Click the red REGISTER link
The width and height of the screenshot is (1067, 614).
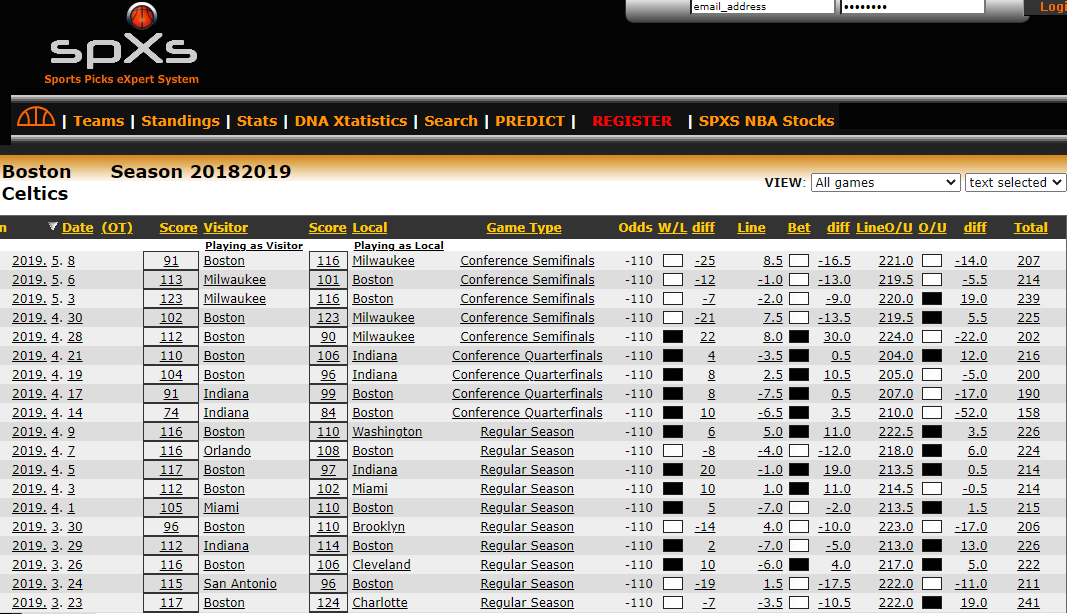[x=632, y=121]
